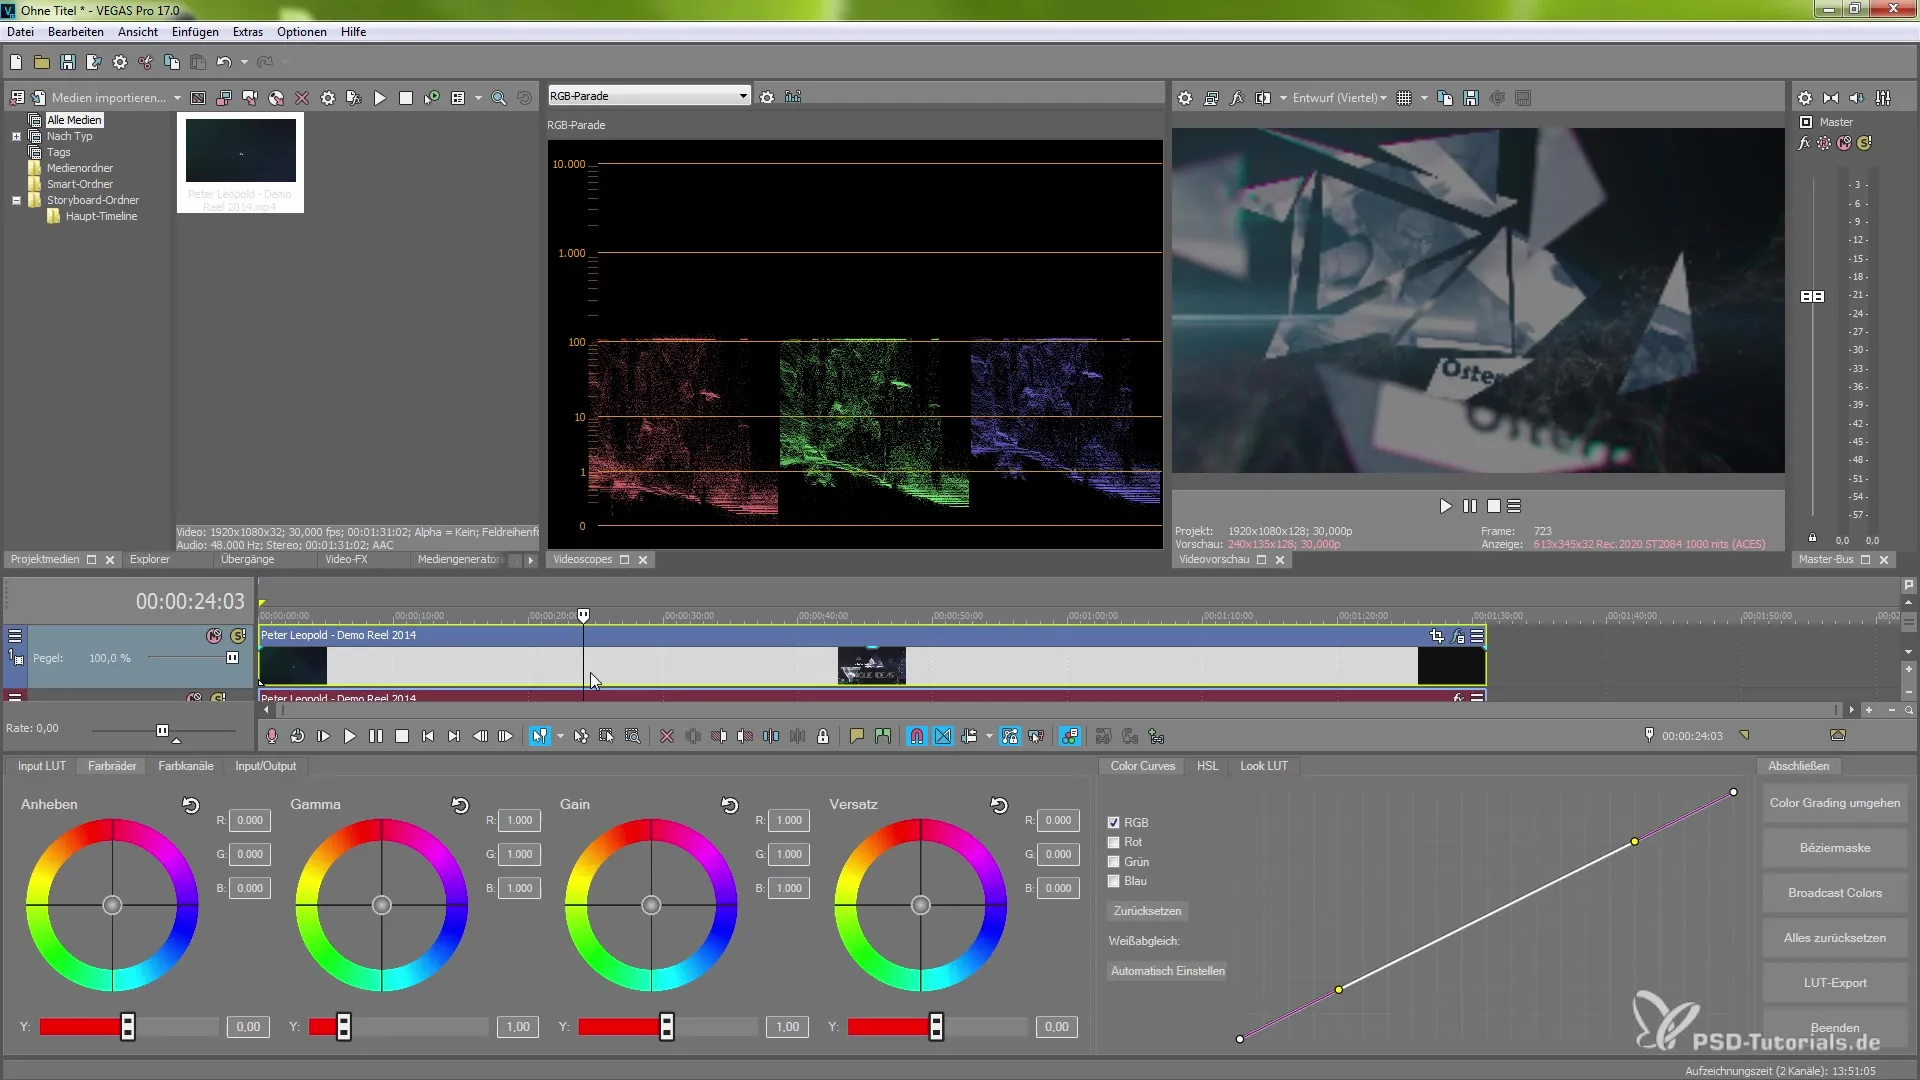Switch to the HSL tab
This screenshot has height=1080, width=1920.
click(1208, 766)
